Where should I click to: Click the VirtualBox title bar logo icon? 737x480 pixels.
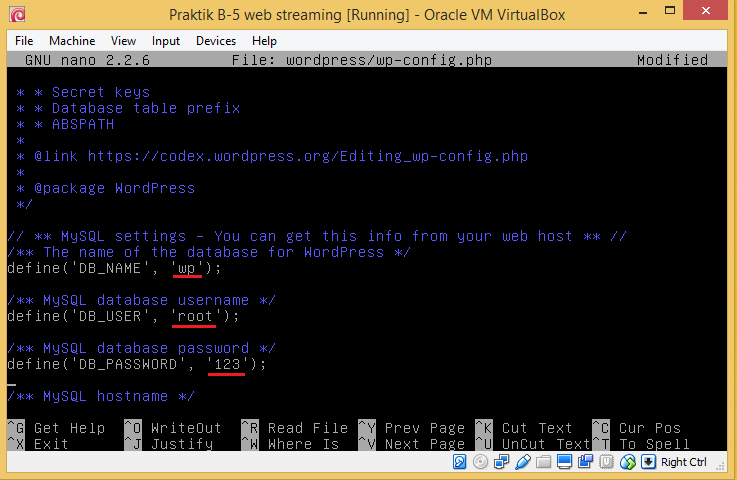pyautogui.click(x=17, y=15)
